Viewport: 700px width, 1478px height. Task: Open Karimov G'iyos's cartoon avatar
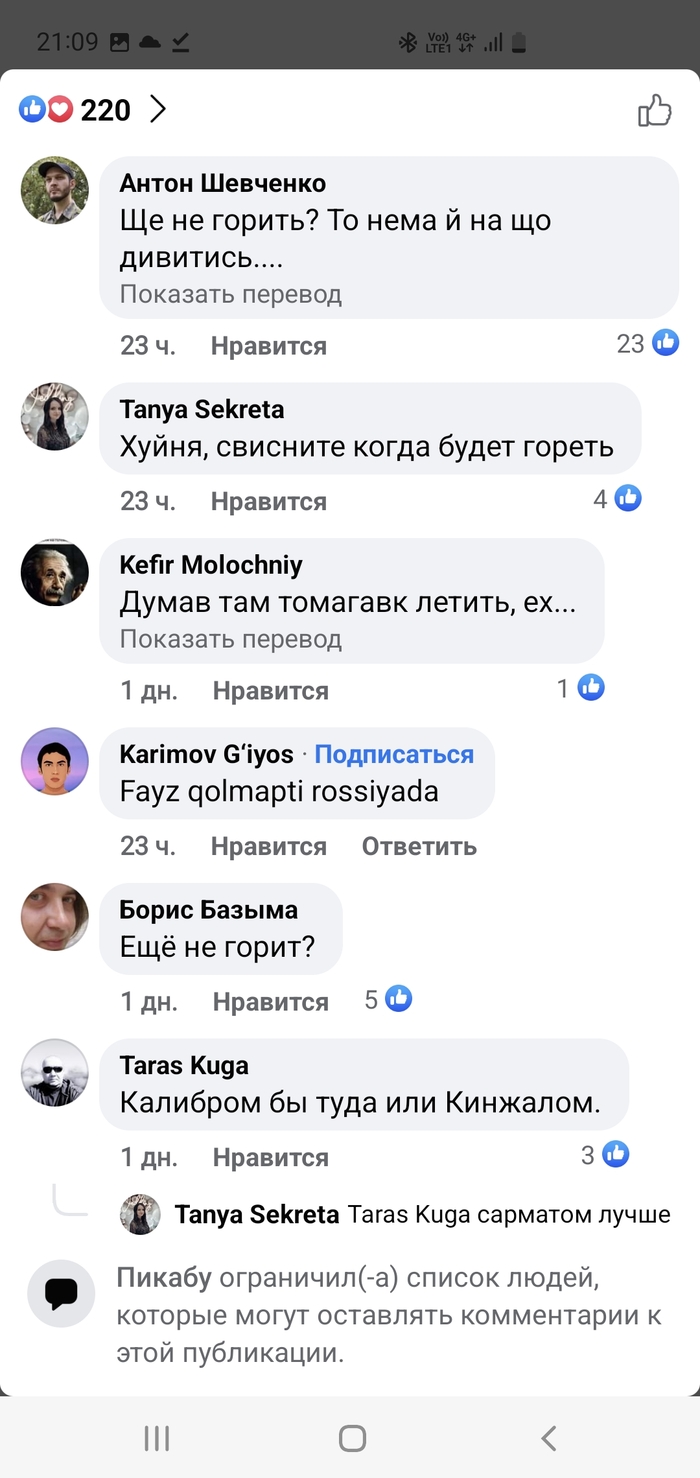pyautogui.click(x=55, y=761)
